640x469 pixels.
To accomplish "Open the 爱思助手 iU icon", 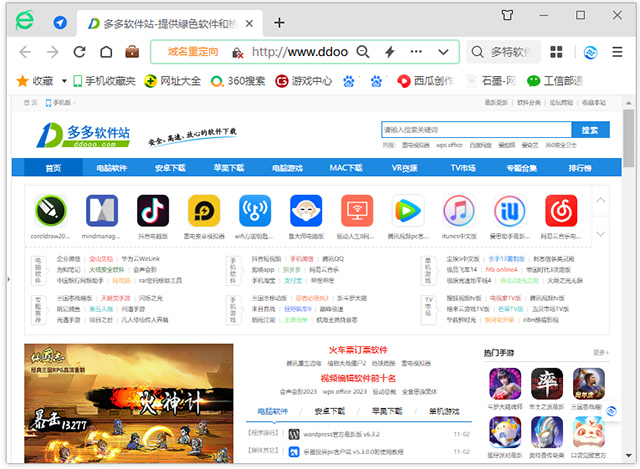I will click(510, 211).
